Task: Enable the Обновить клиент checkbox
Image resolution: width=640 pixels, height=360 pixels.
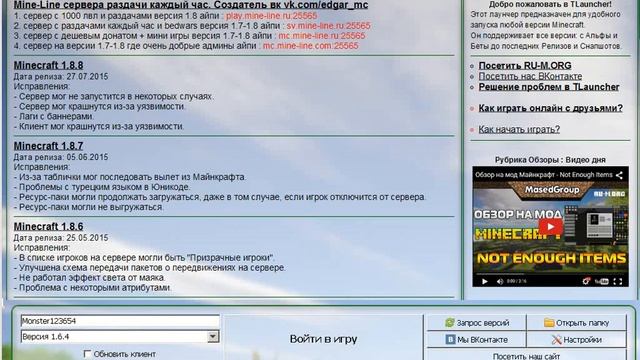Action: click(87, 353)
